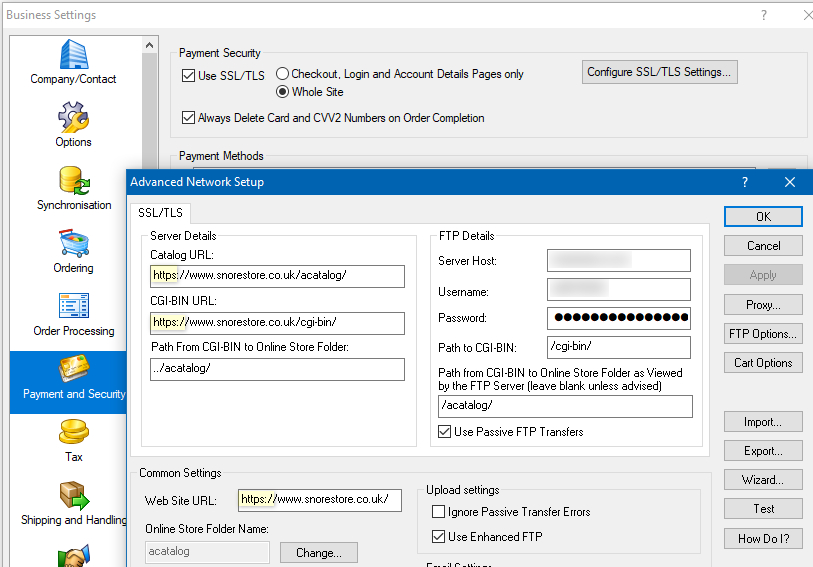Open the Order Processing icon
This screenshot has width=813, height=567.
pos(73,307)
